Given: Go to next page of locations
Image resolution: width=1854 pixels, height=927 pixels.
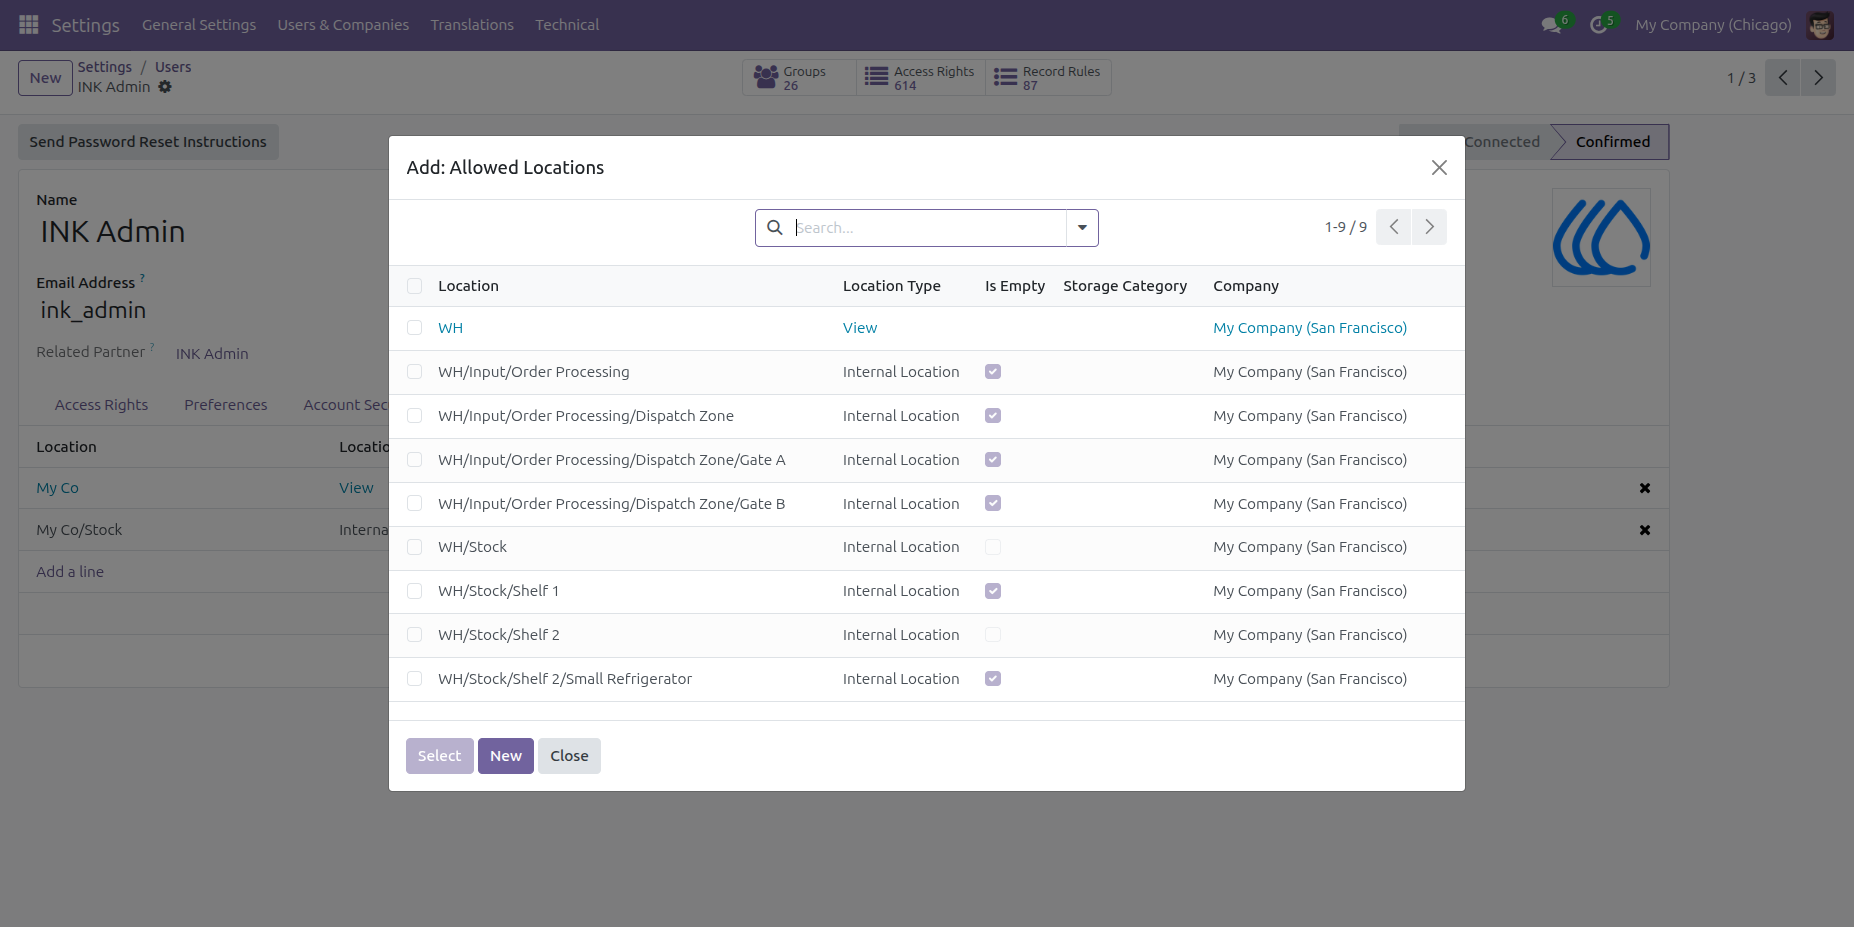Looking at the screenshot, I should 1429,227.
